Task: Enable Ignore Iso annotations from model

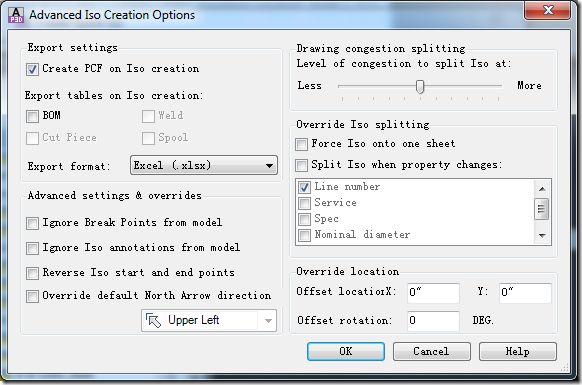Action: (x=32, y=248)
